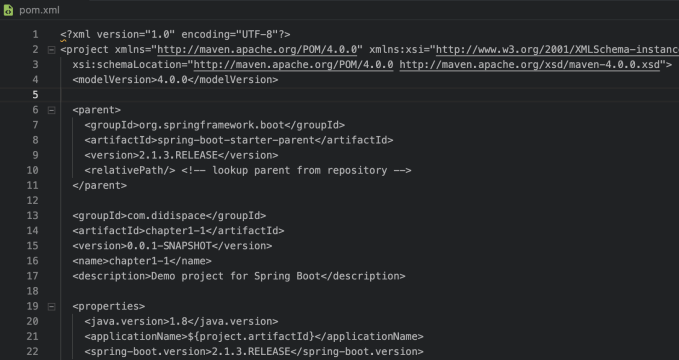
Task: Open the w3.org XMLSchema-instance link
Action: coord(557,49)
